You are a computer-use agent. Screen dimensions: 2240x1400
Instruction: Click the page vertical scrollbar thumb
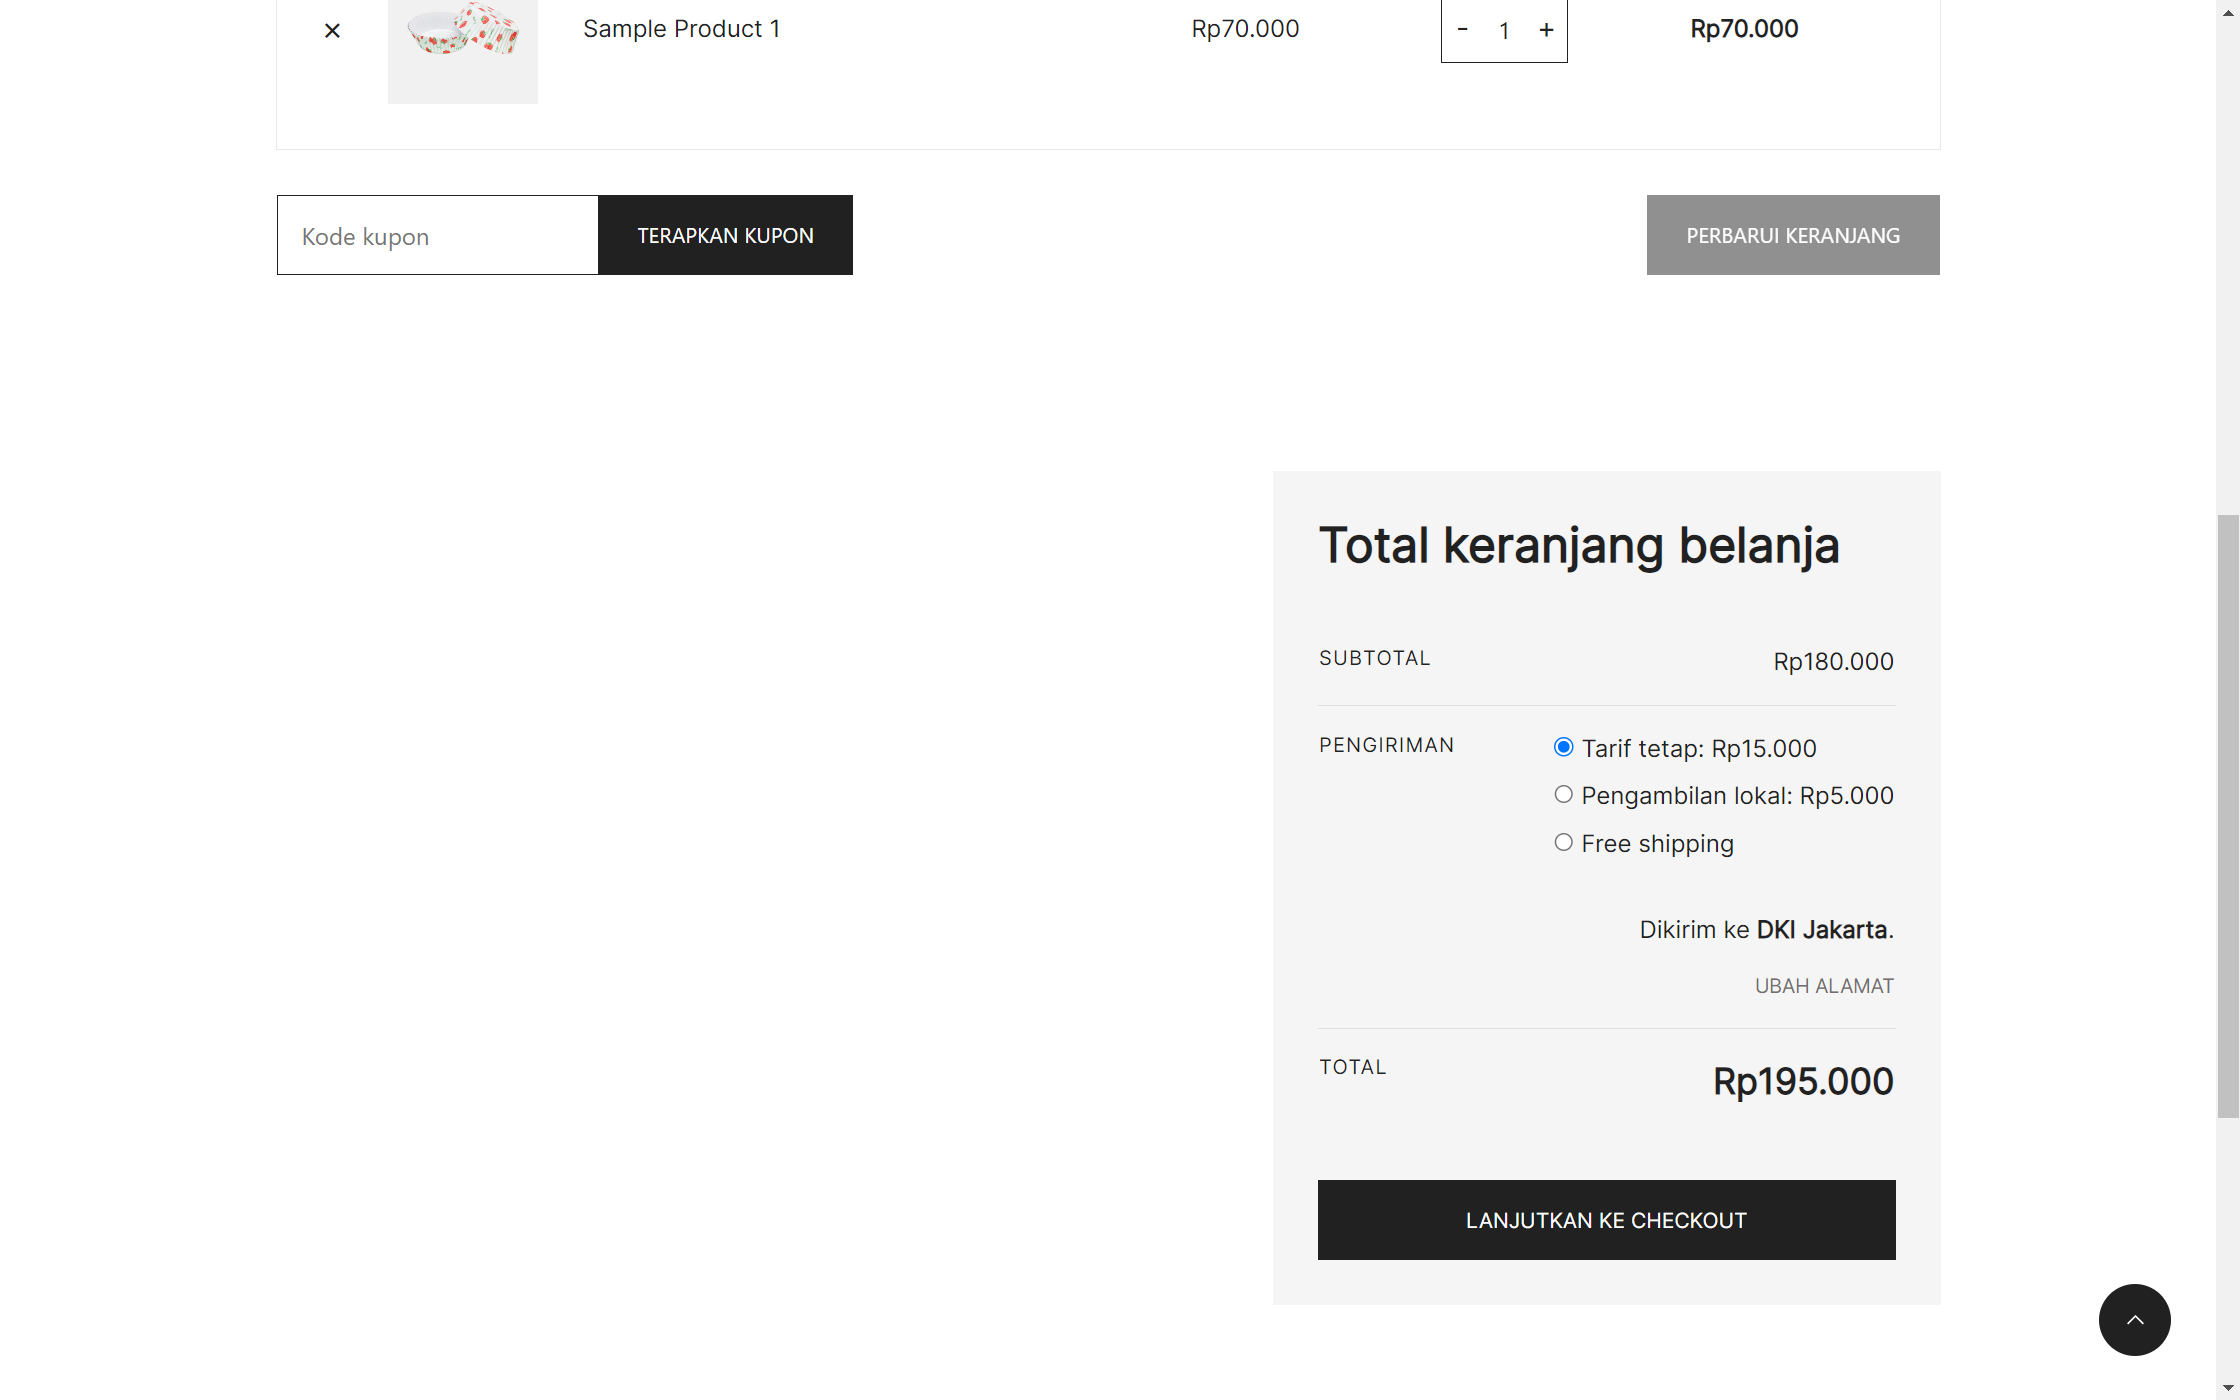coord(2228,815)
